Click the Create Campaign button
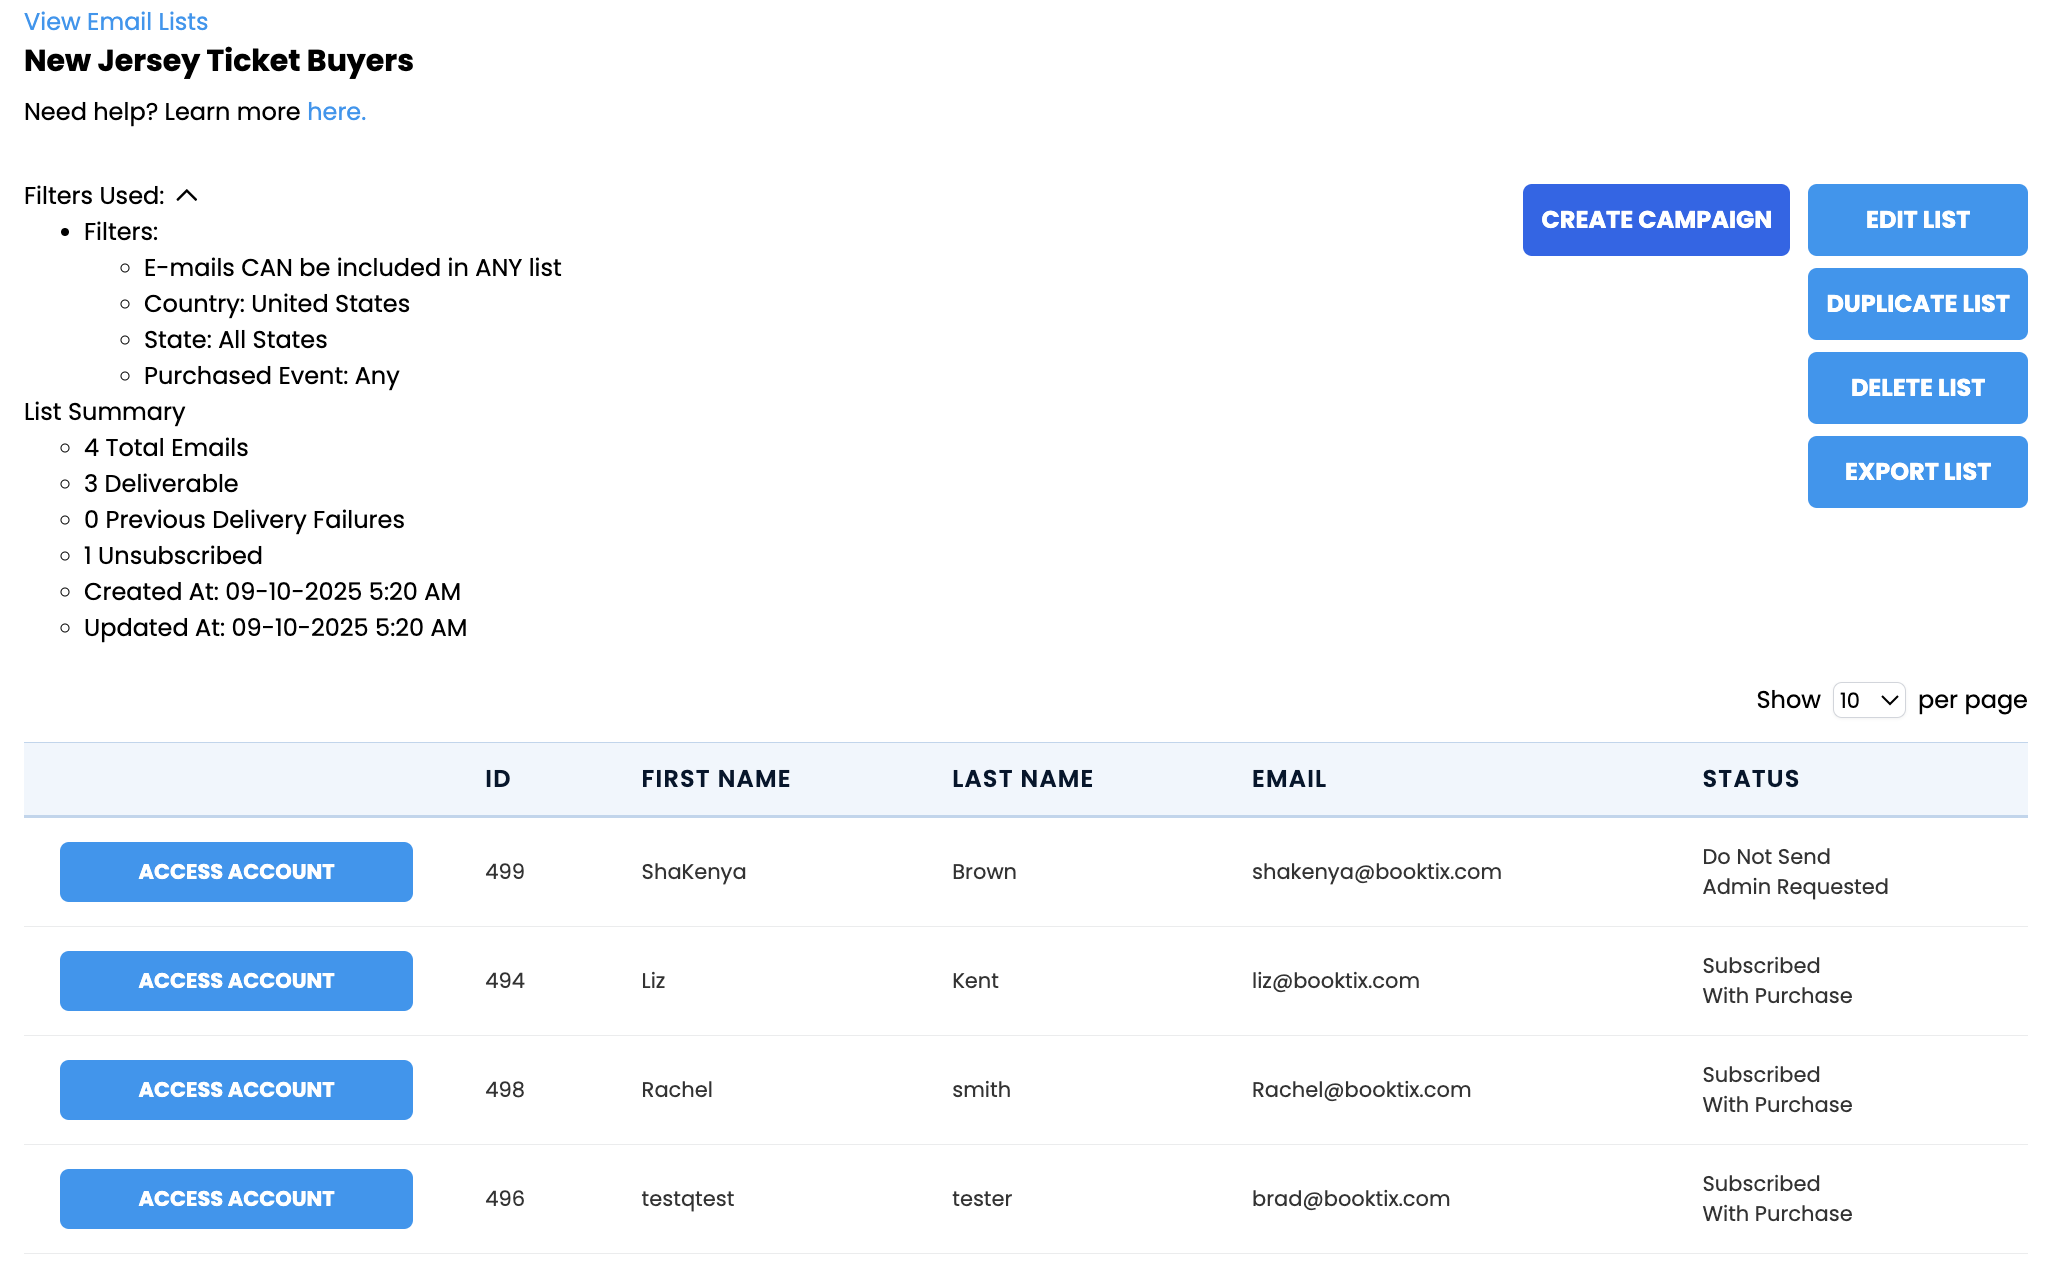 [x=1655, y=220]
